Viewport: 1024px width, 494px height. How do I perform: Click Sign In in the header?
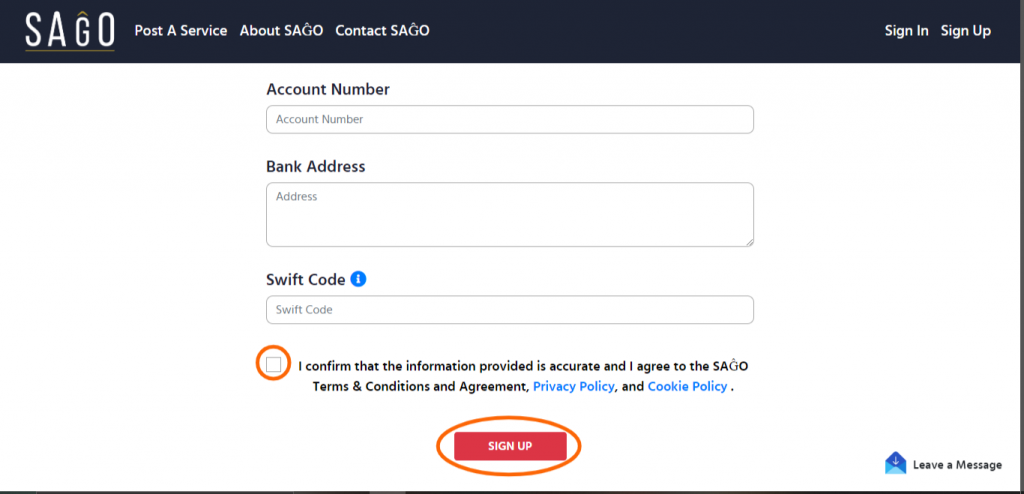[906, 31]
